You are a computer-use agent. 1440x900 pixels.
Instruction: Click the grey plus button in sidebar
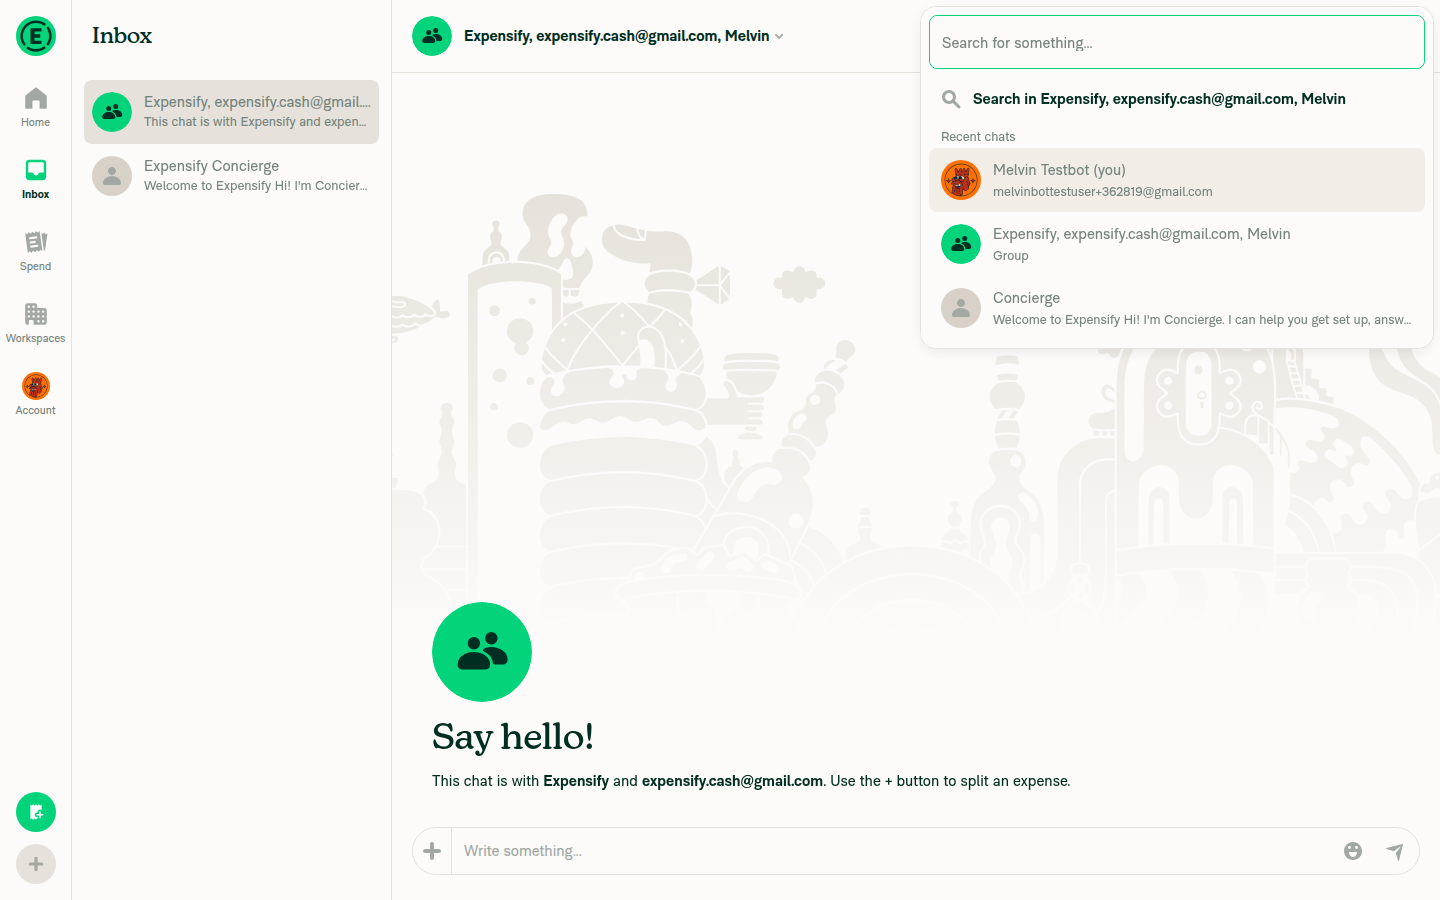point(36,864)
